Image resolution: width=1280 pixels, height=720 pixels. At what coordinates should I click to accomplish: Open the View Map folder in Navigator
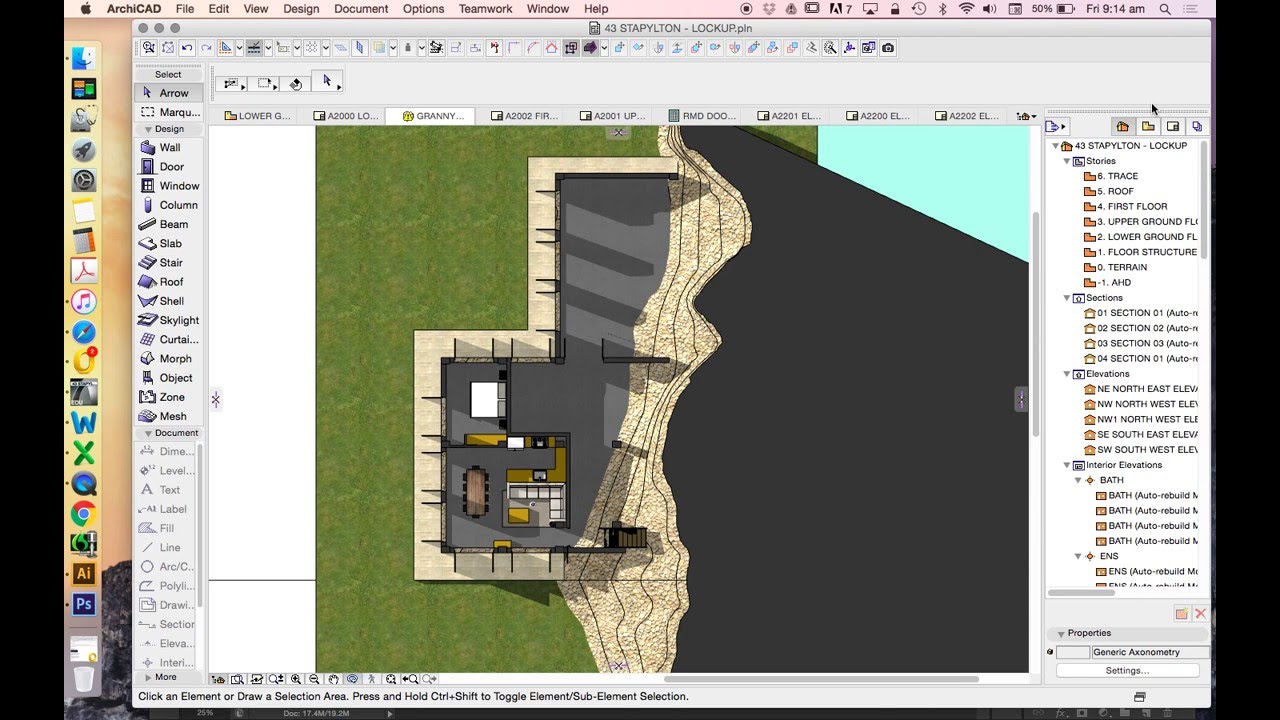click(1148, 126)
